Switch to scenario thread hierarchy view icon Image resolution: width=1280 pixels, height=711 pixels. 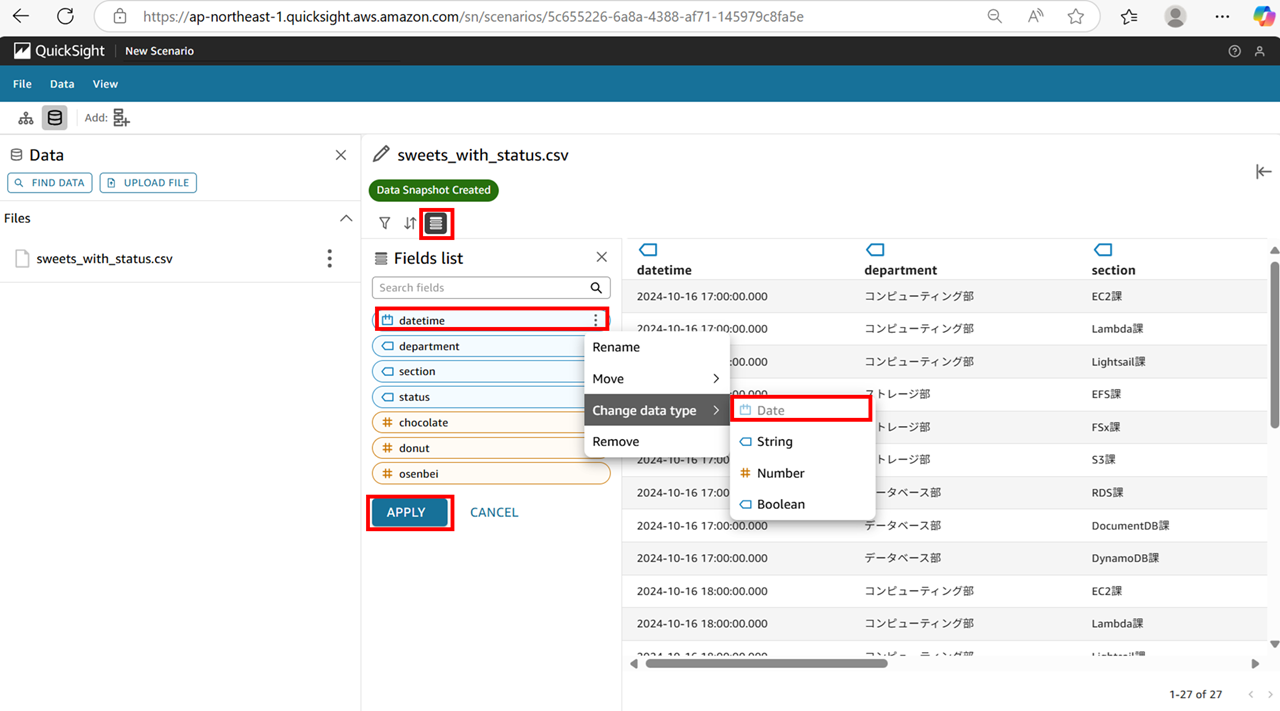26,118
